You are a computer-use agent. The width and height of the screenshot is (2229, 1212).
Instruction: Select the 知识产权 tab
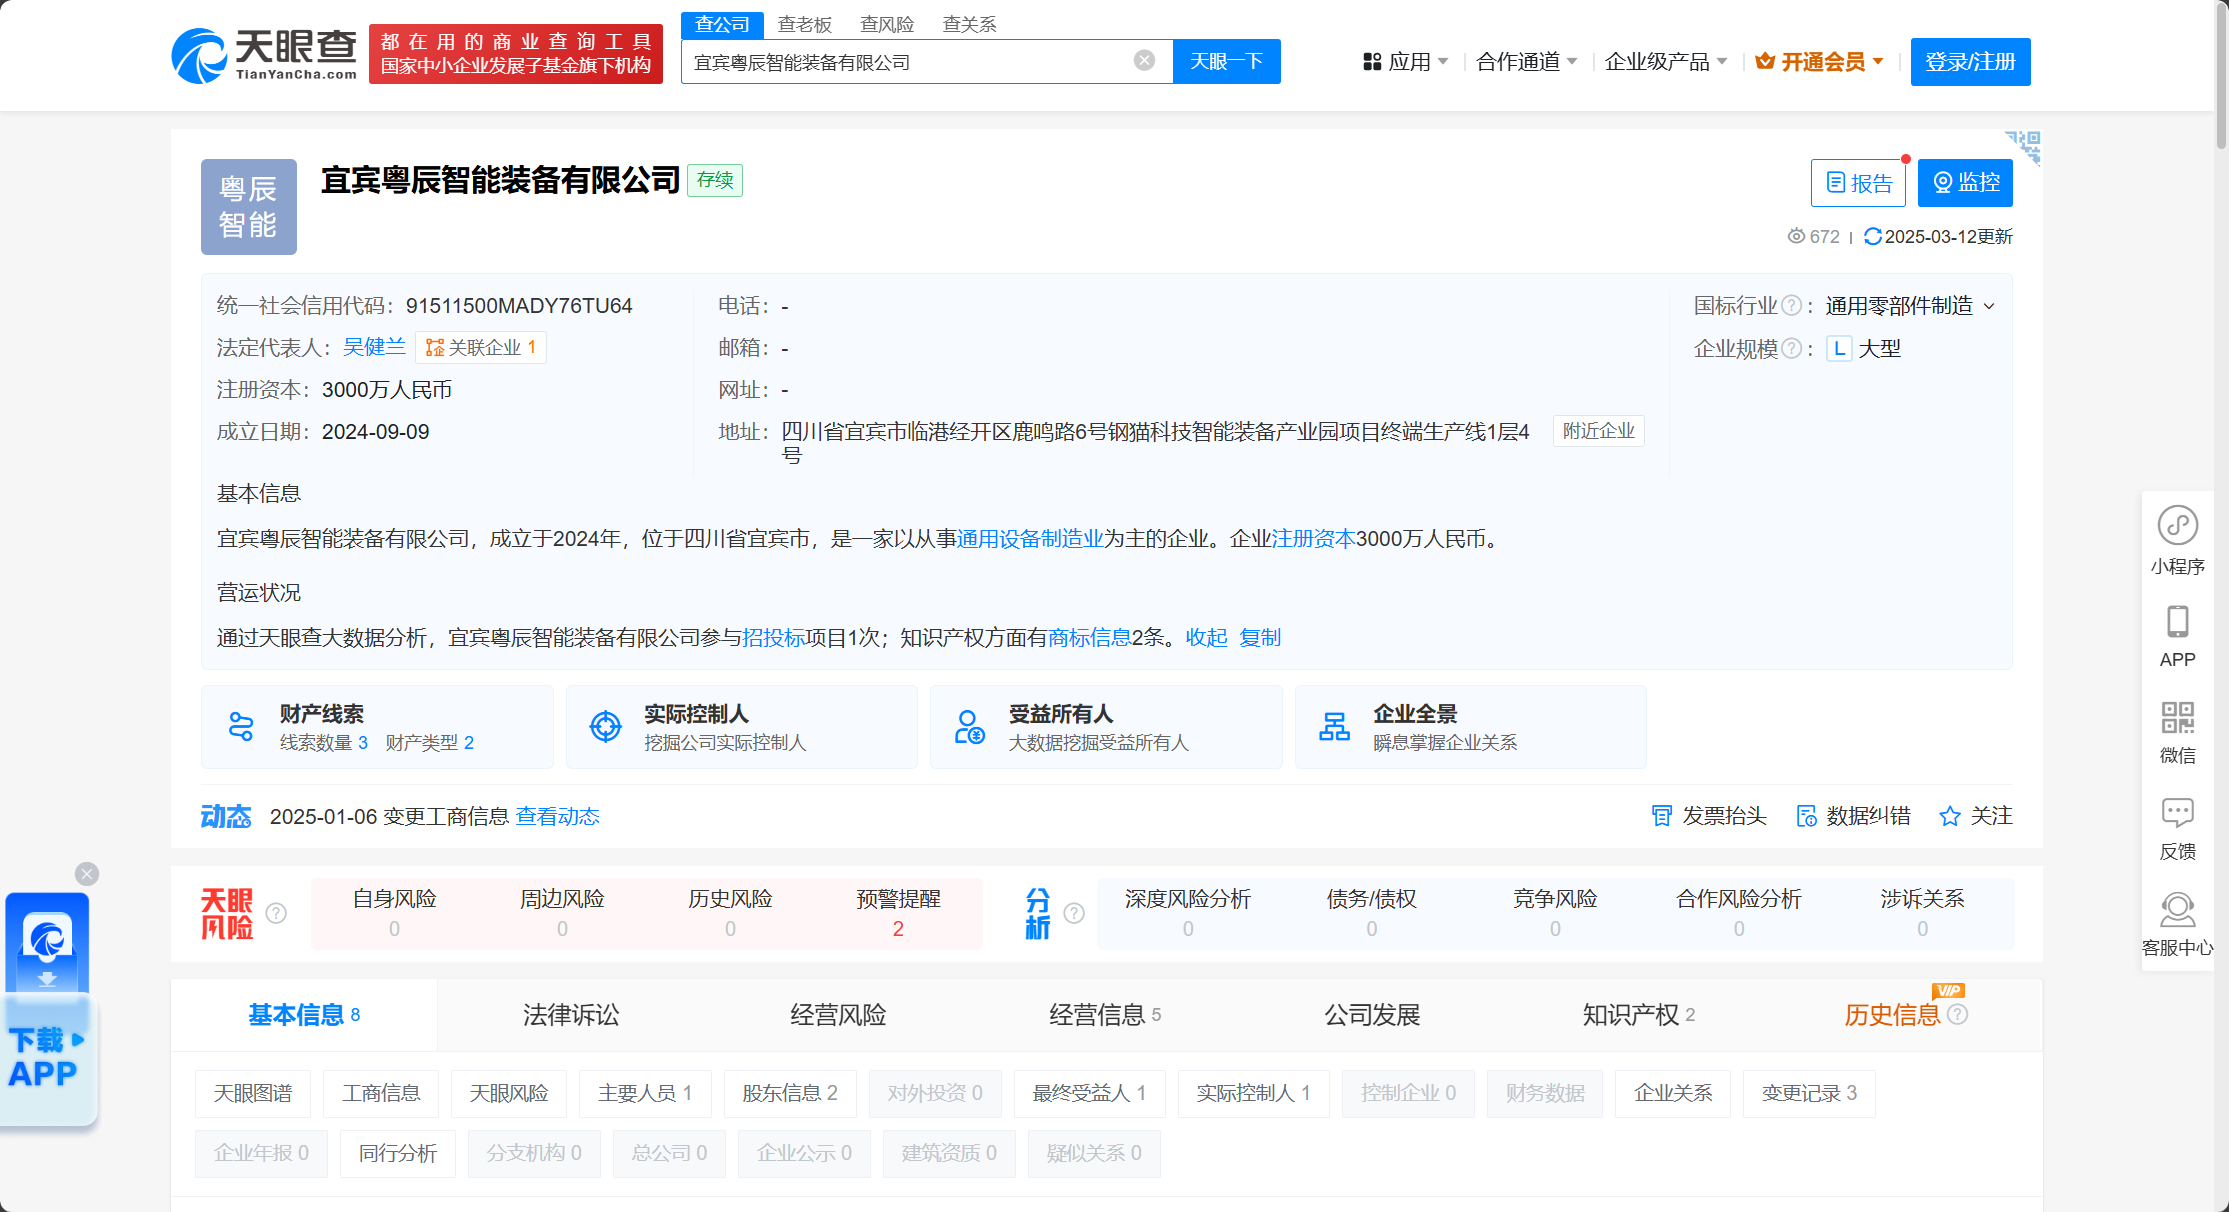coord(1639,1015)
